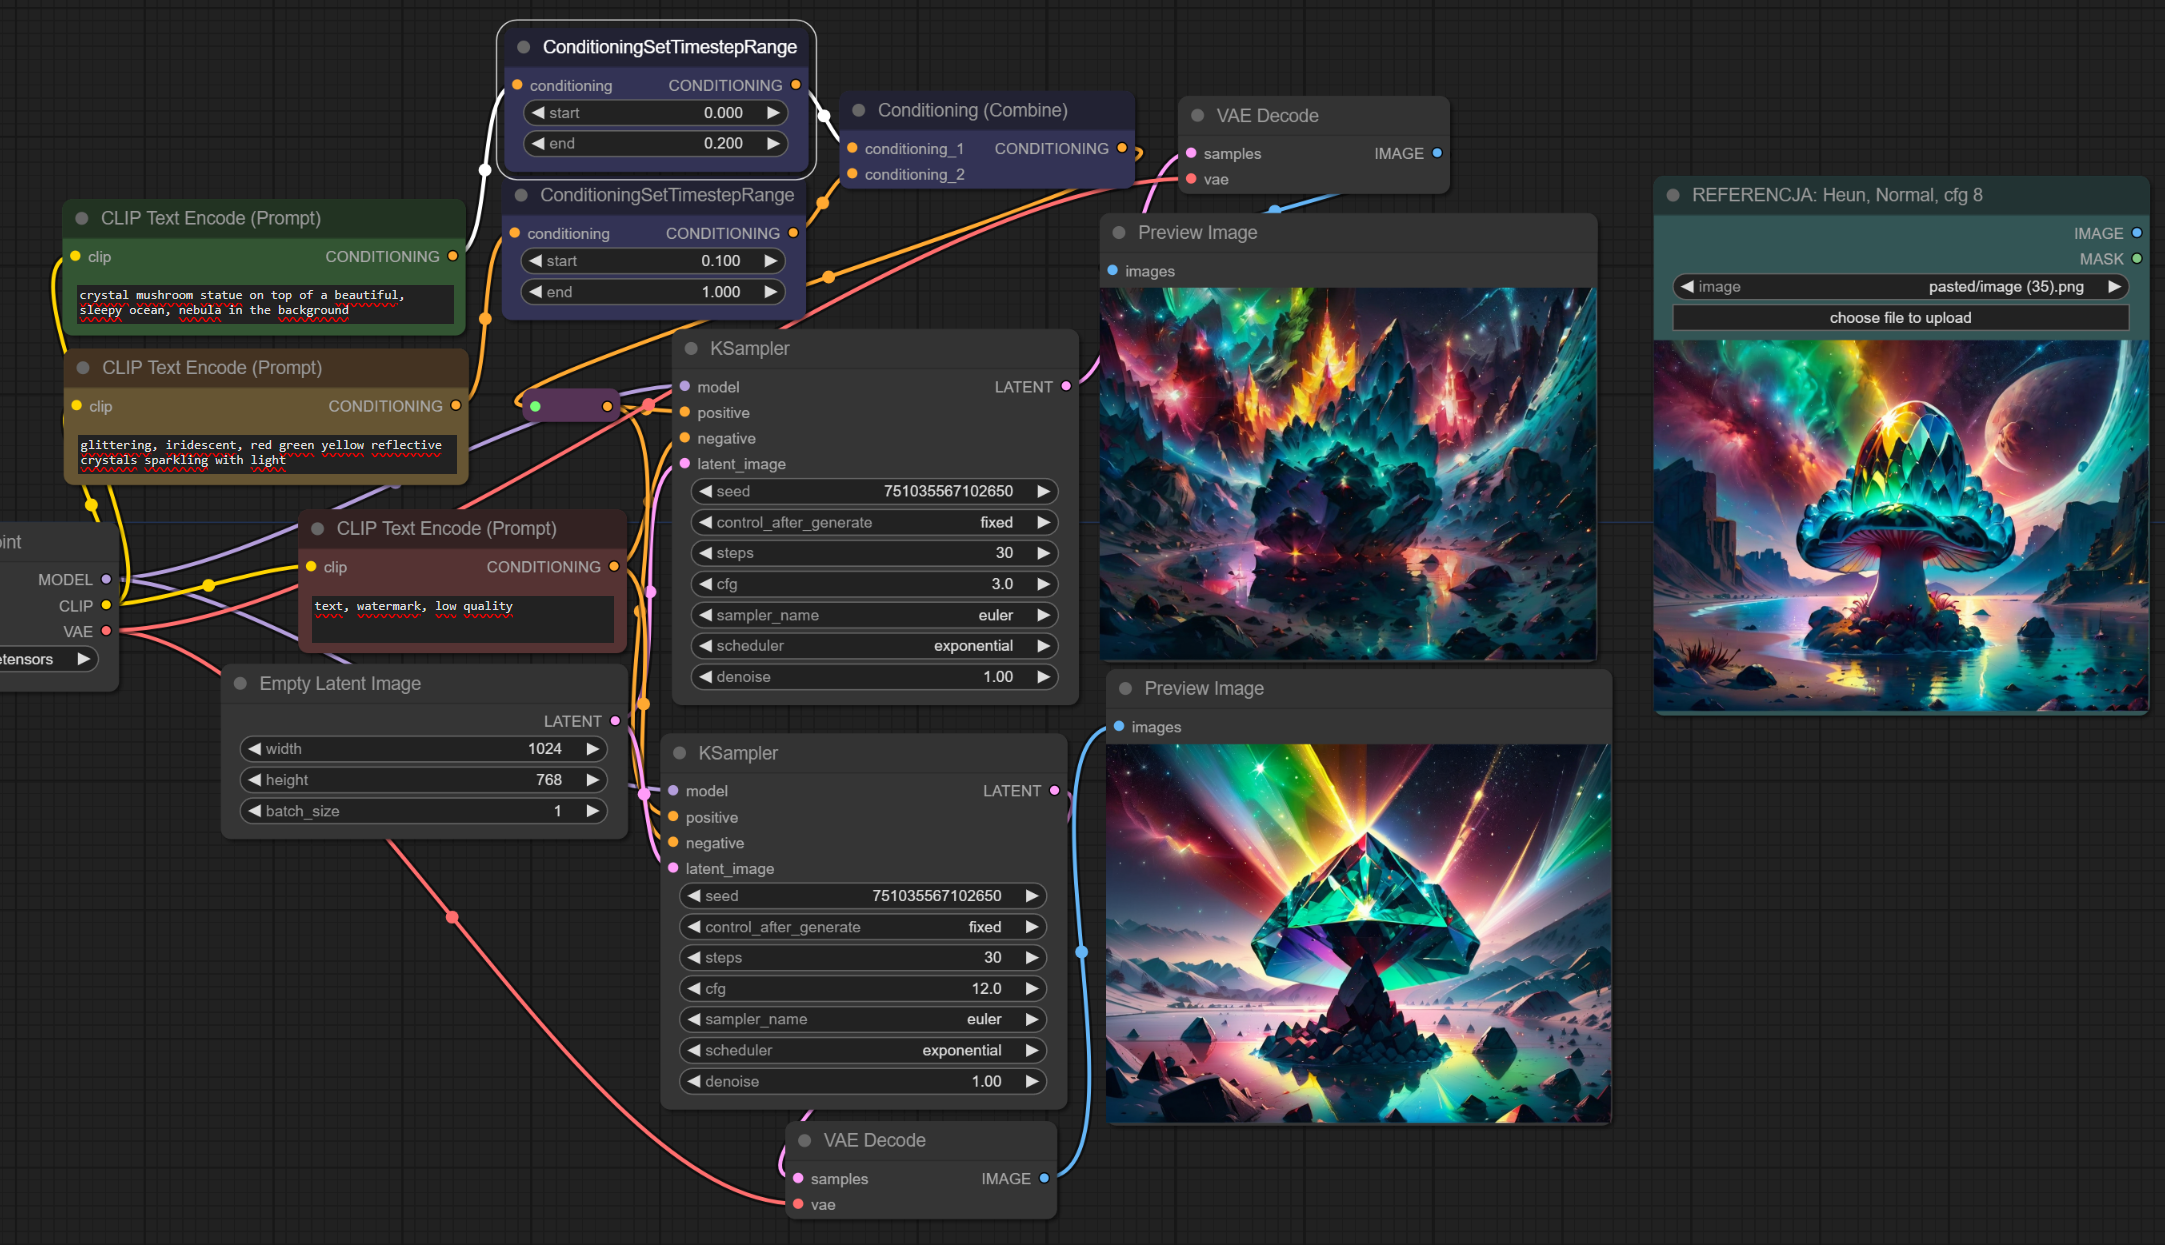This screenshot has width=2165, height=1245.
Task: Collapse the top KSampler node via its dot
Action: tap(691, 349)
